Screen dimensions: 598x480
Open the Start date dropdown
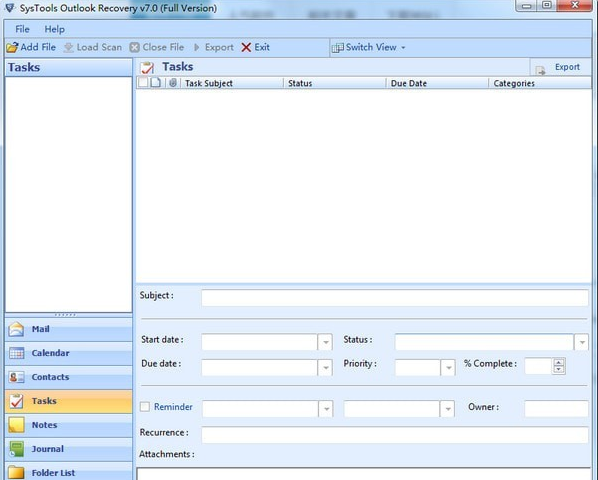325,342
